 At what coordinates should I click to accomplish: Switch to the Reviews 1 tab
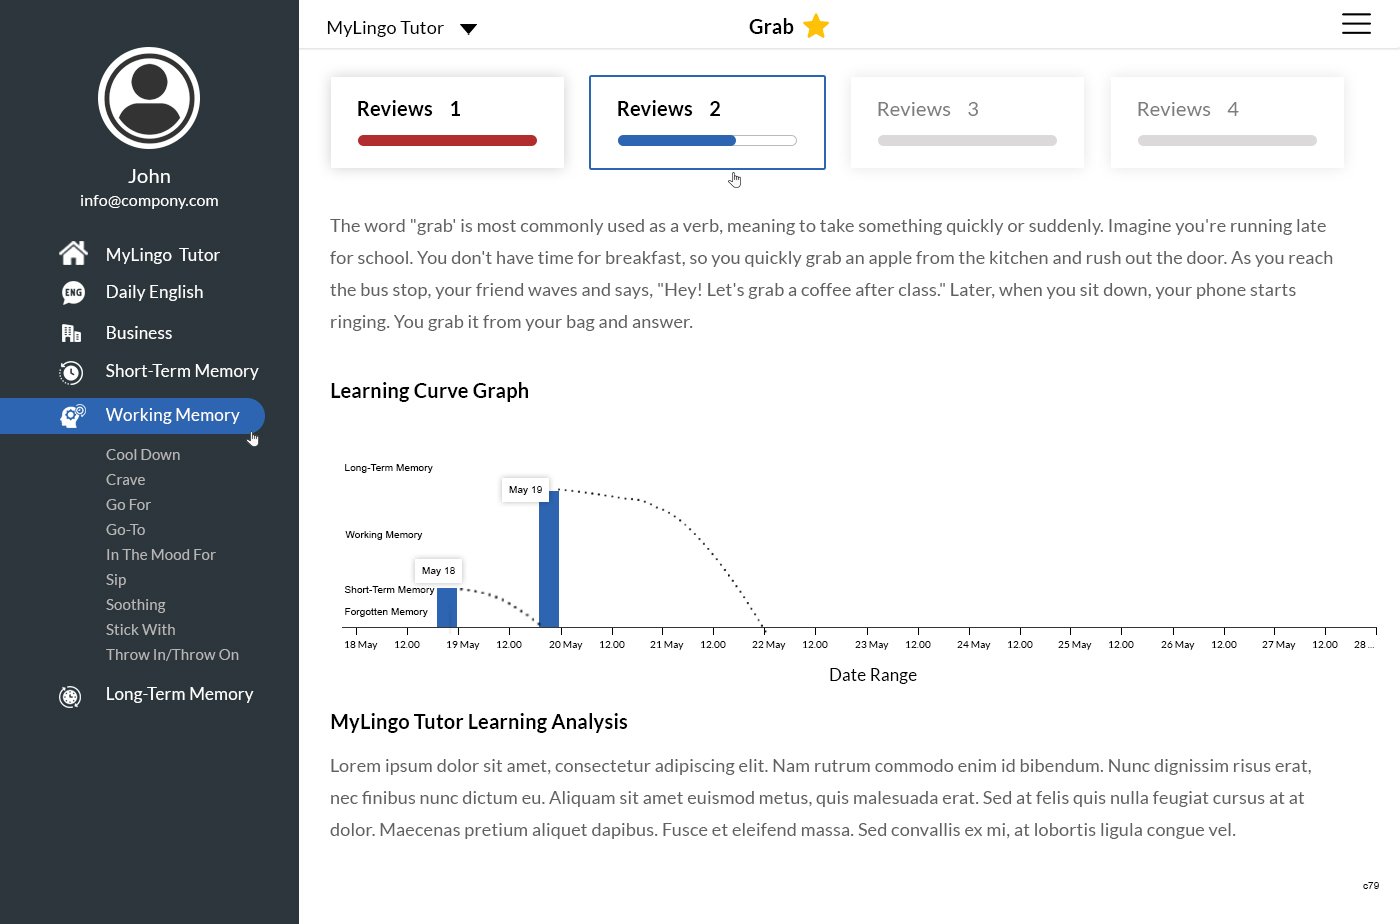[x=447, y=122]
